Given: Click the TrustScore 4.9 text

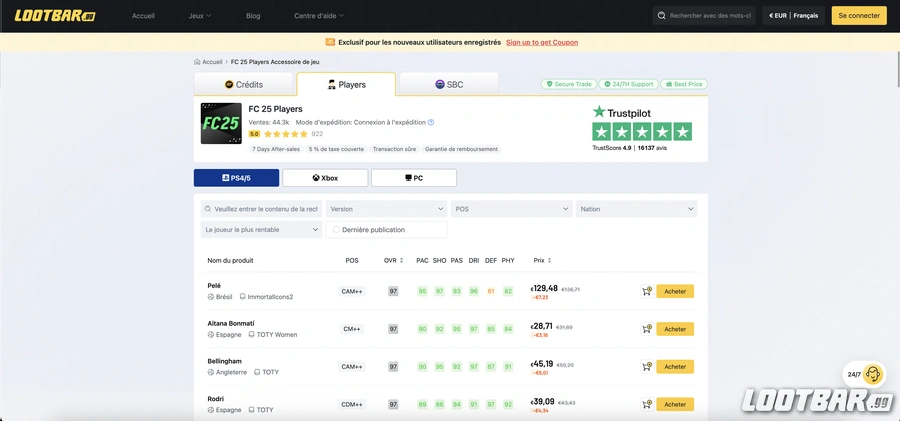Looking at the screenshot, I should (612, 148).
